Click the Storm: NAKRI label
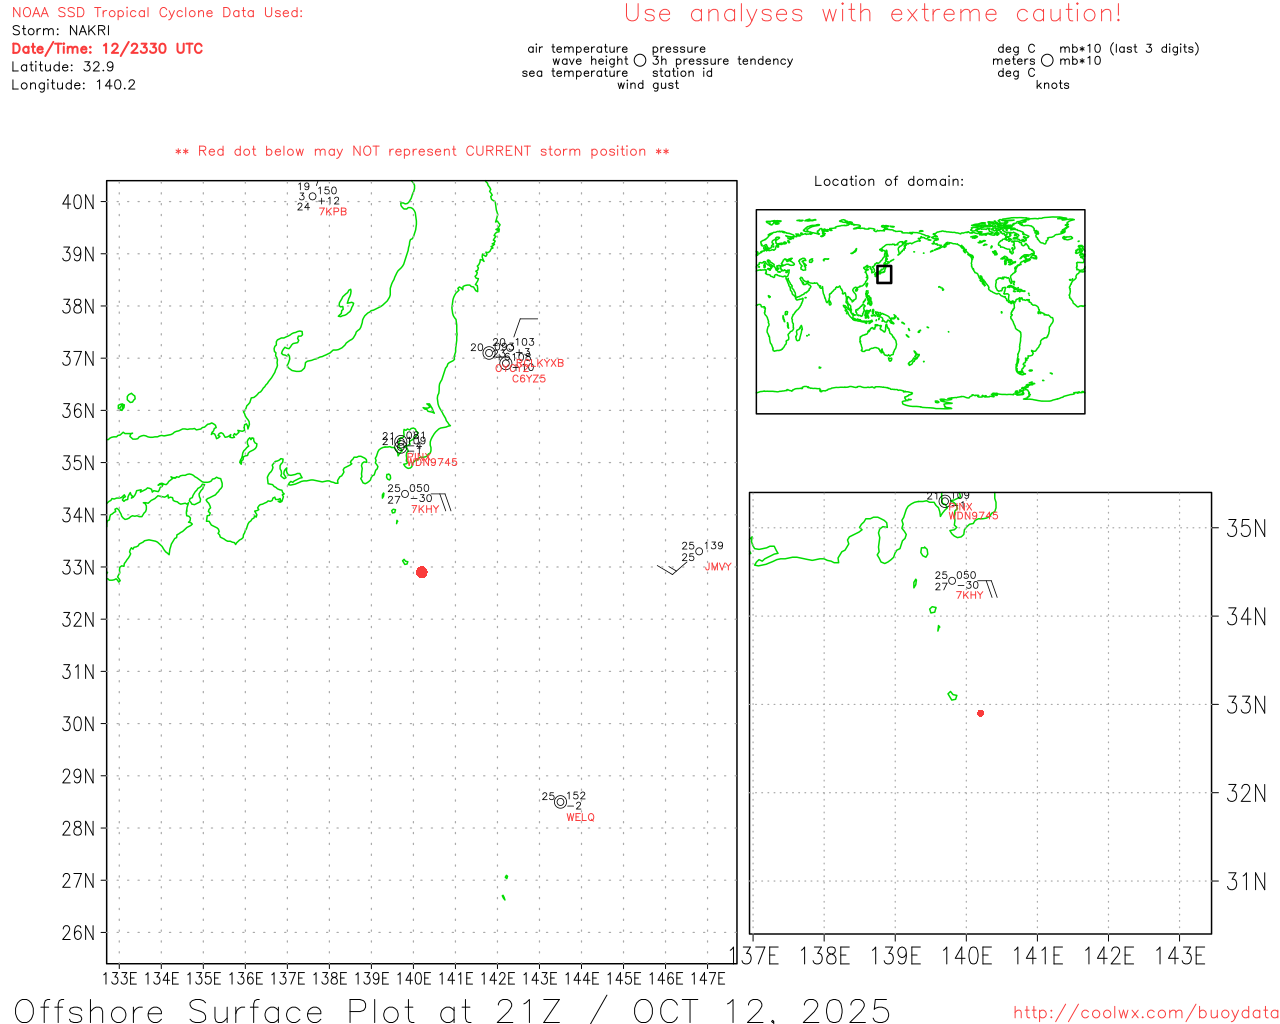The width and height of the screenshot is (1280, 1024). click(61, 30)
